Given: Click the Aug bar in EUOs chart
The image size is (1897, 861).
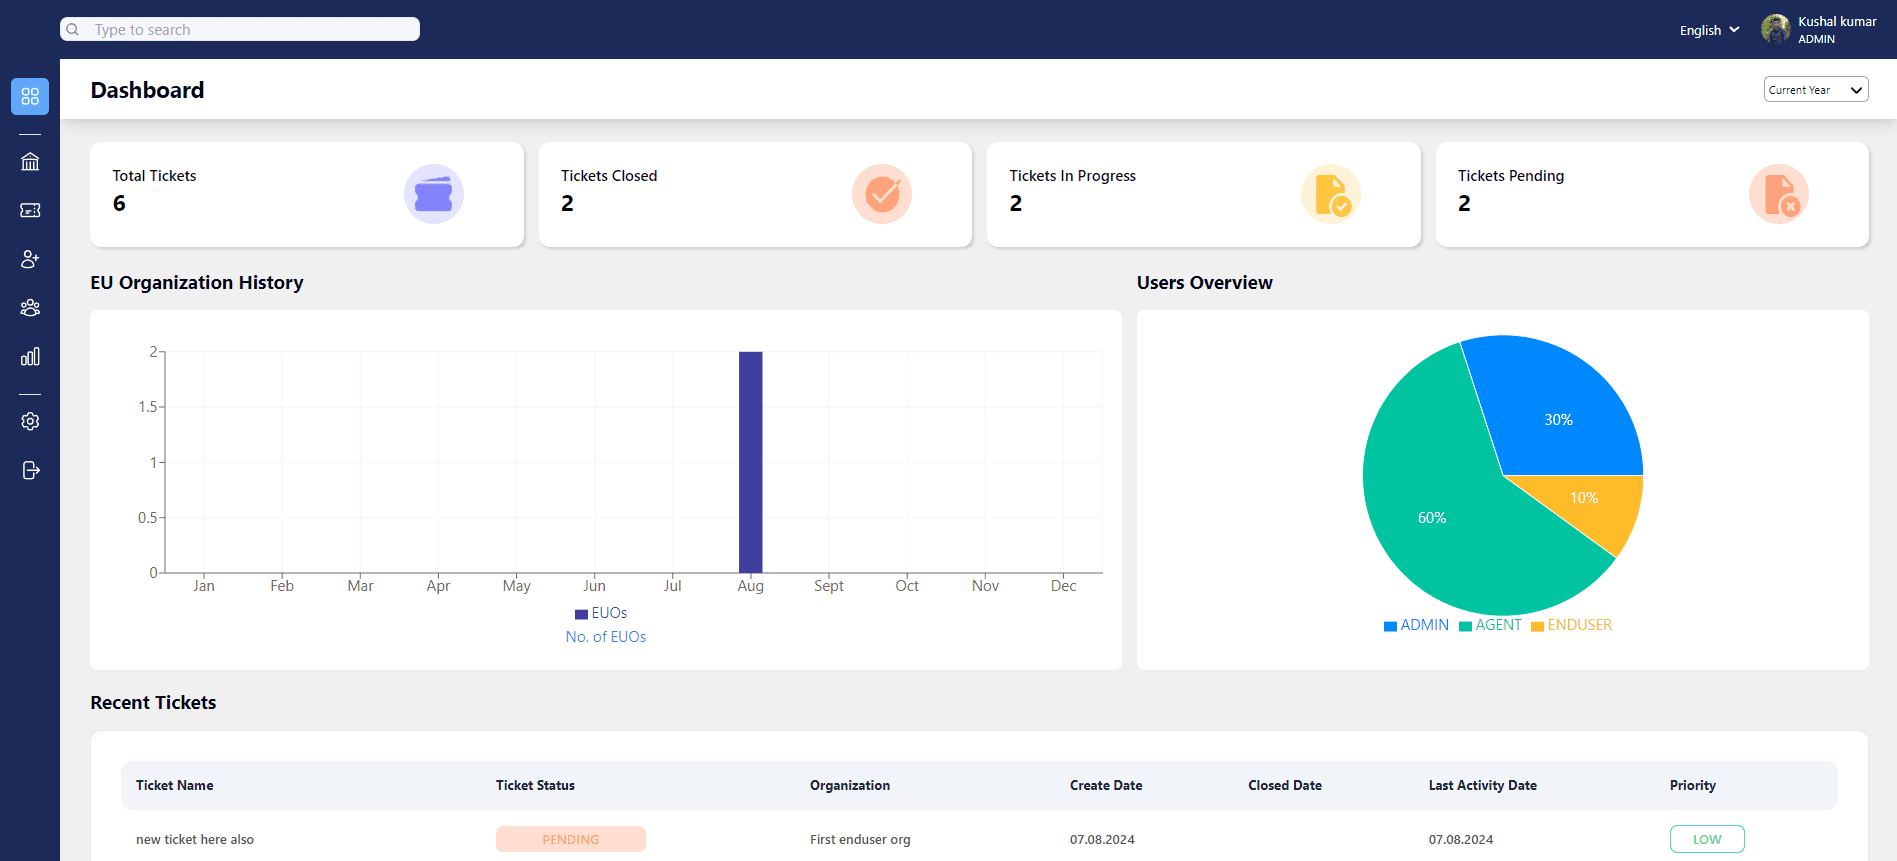Looking at the screenshot, I should pos(750,462).
